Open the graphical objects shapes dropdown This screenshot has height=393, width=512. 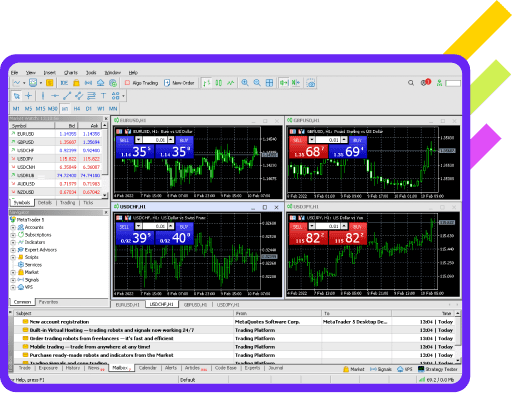click(123, 96)
